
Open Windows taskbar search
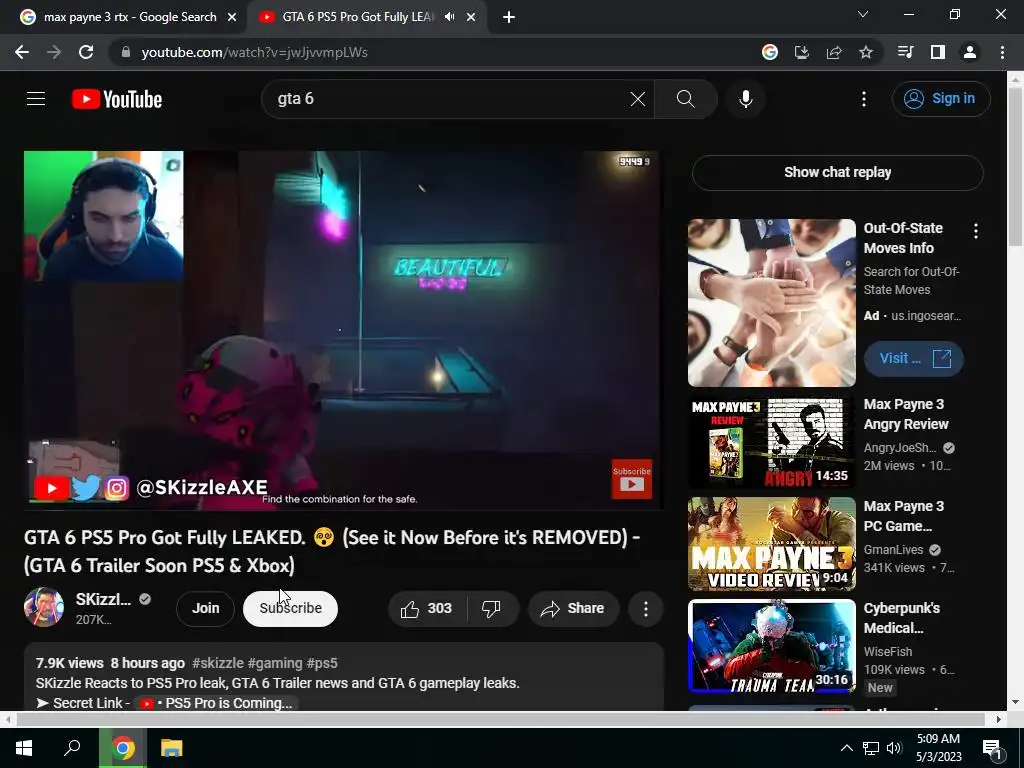(72, 748)
